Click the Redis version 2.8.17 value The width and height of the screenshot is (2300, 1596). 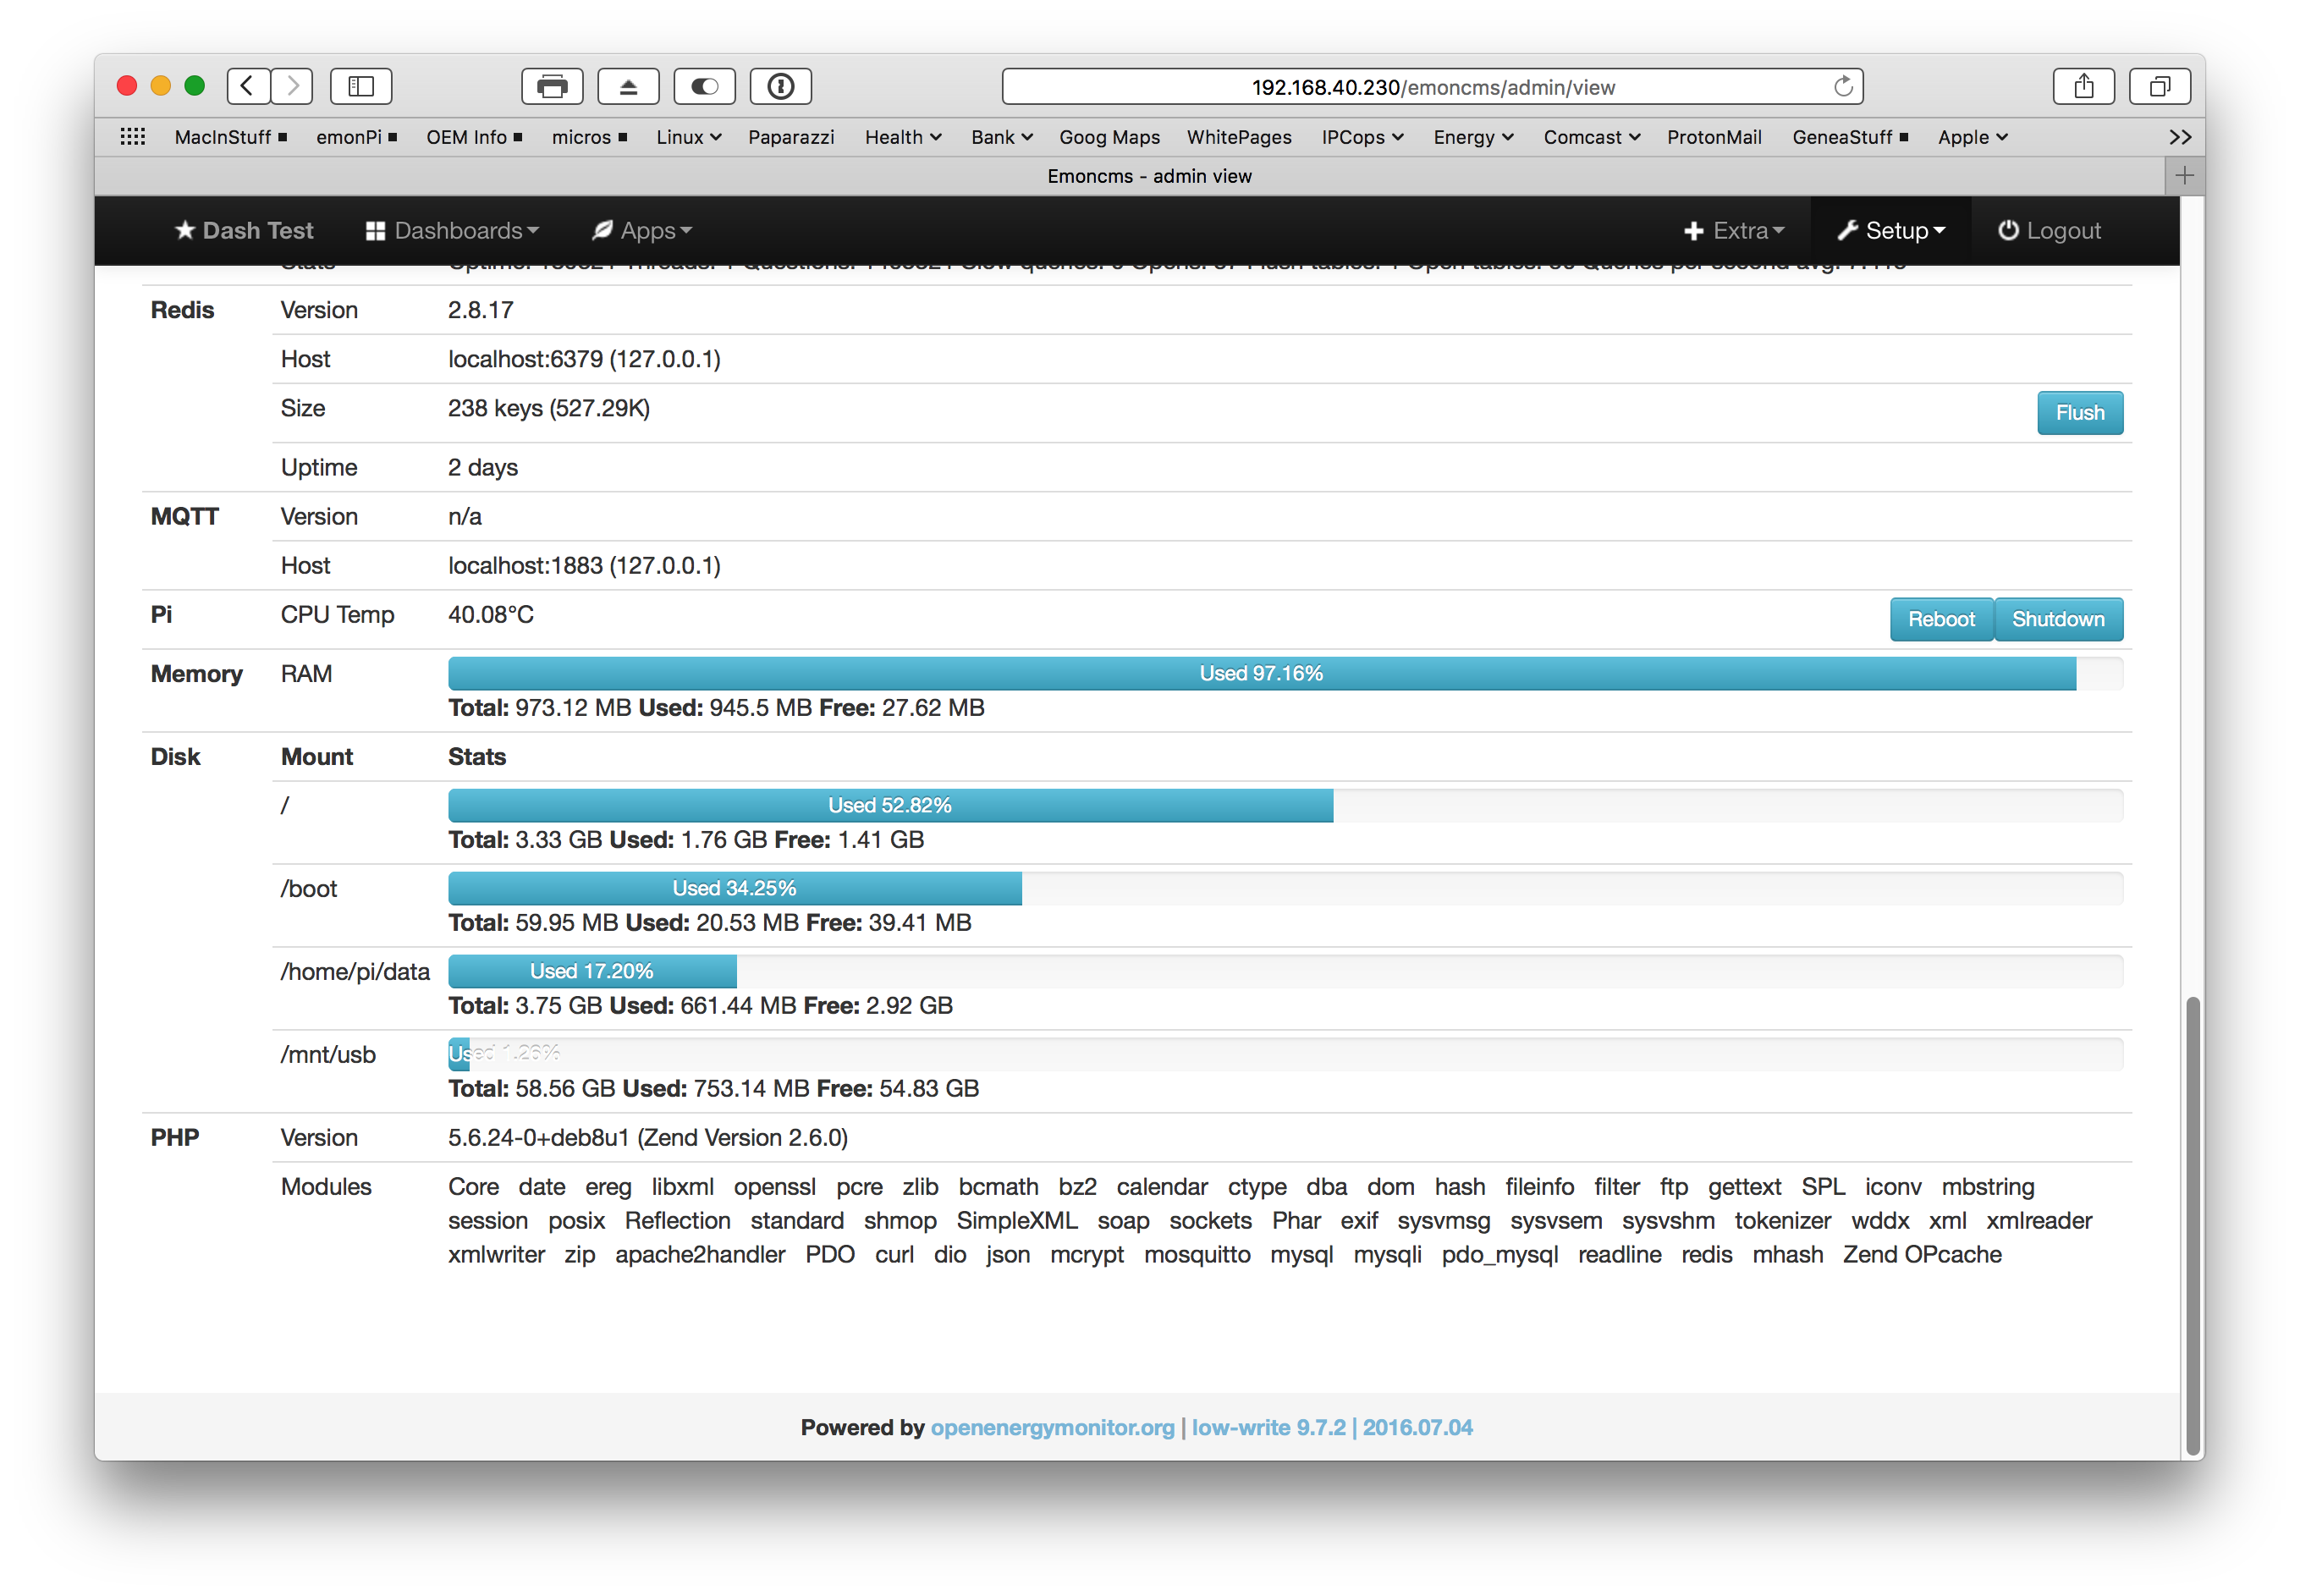click(x=481, y=310)
